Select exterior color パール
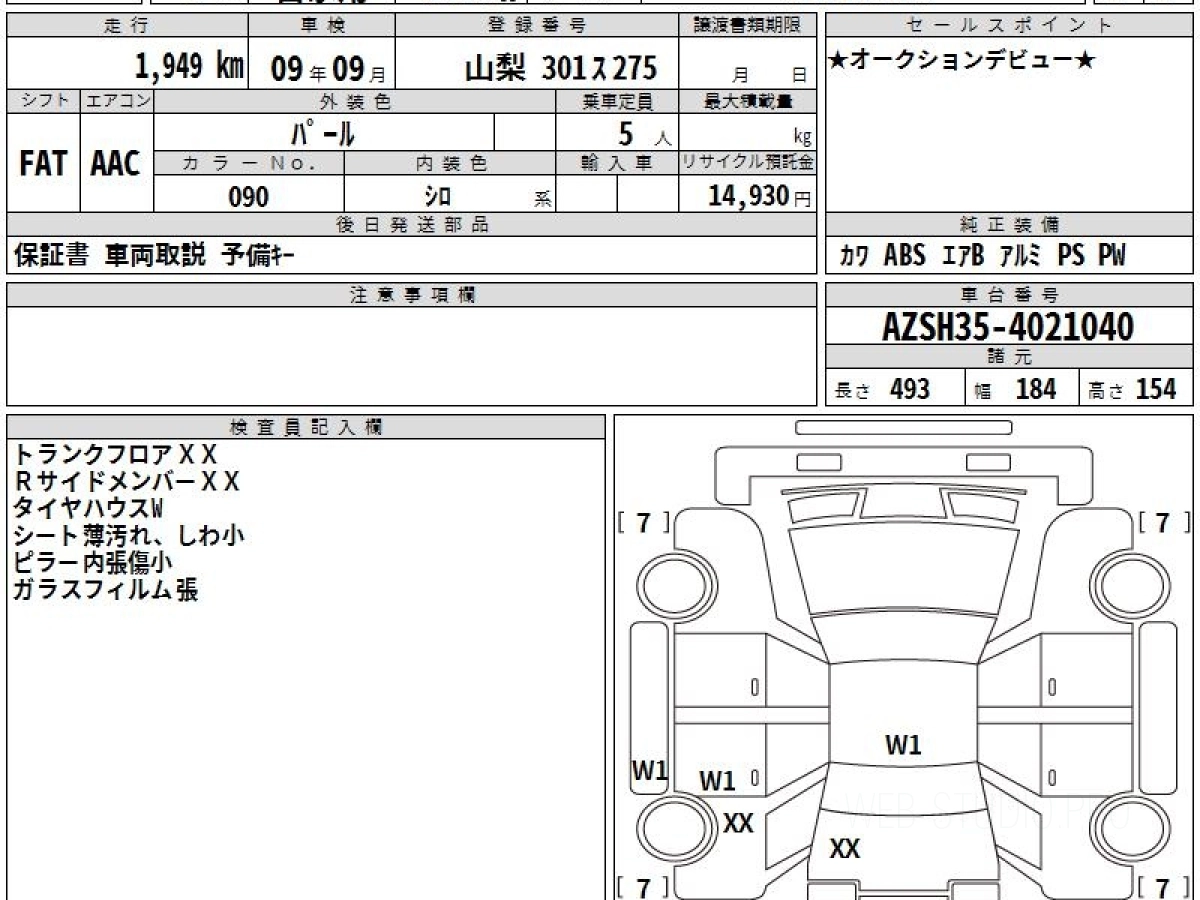The image size is (1200, 900). point(324,132)
